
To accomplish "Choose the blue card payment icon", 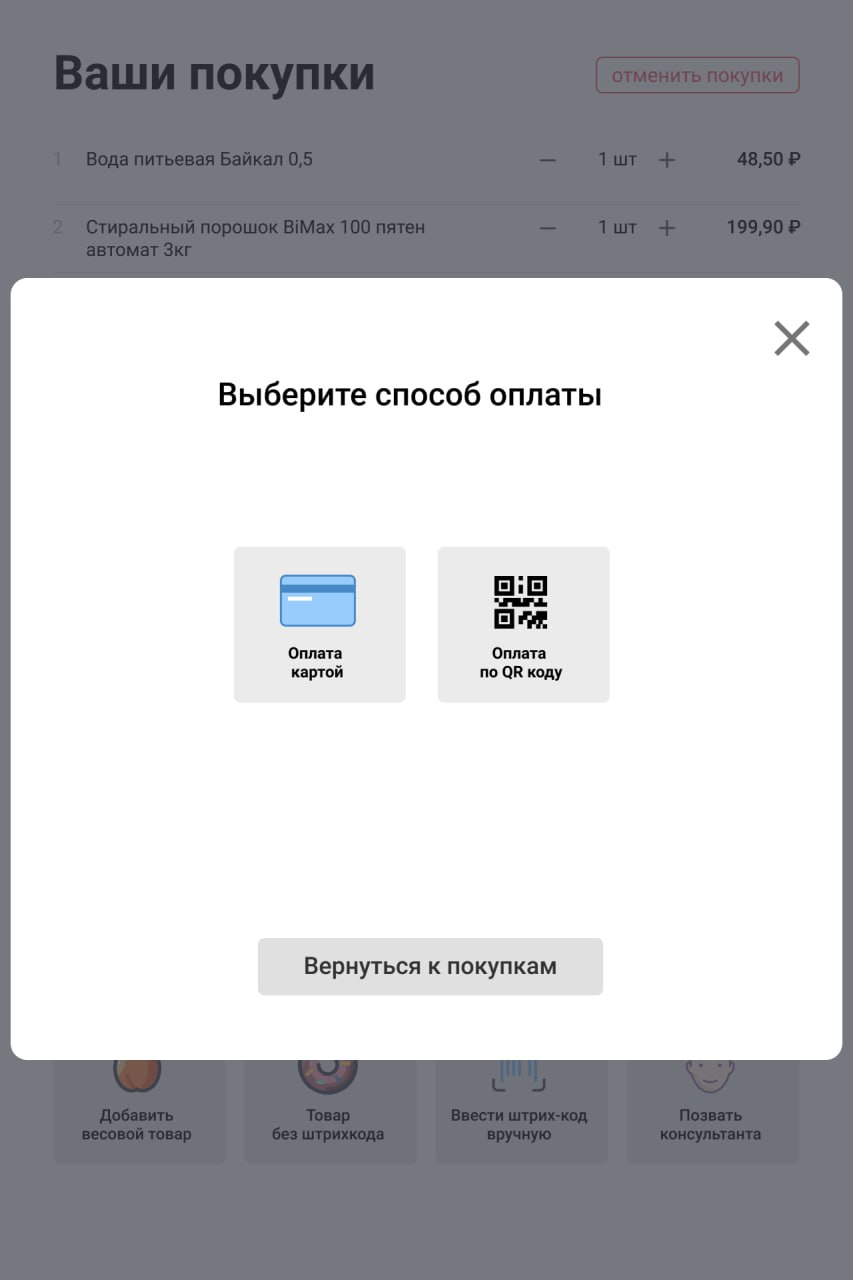I will click(x=318, y=601).
